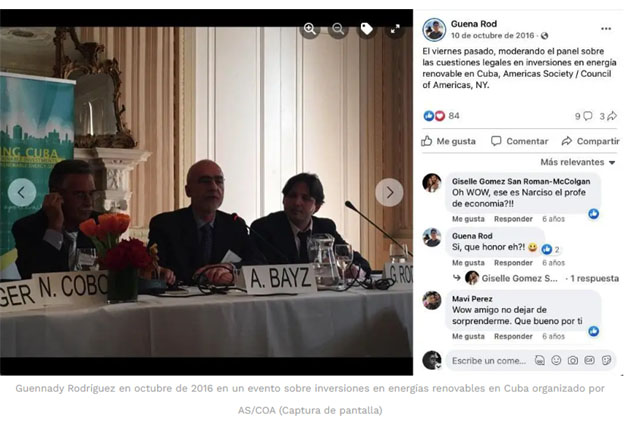Reply to Mavi Perez comment

point(513,336)
